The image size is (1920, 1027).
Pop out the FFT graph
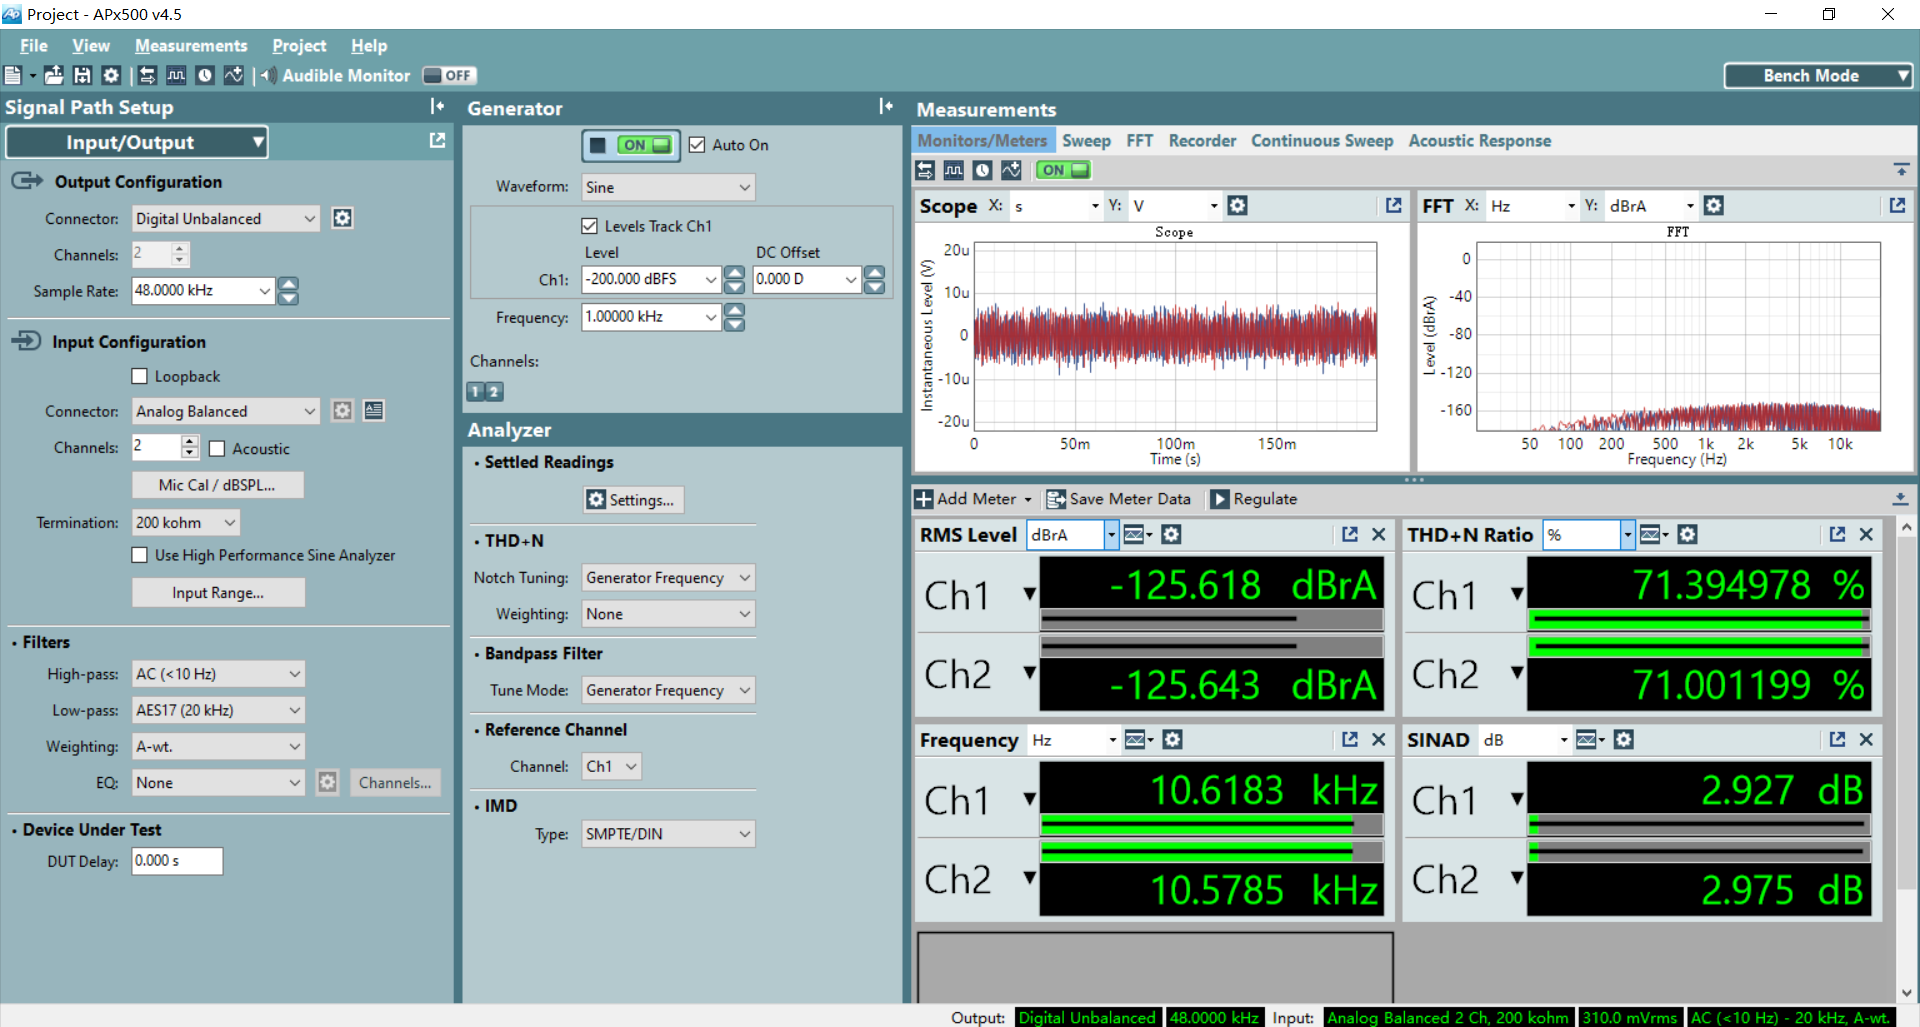(x=1897, y=205)
